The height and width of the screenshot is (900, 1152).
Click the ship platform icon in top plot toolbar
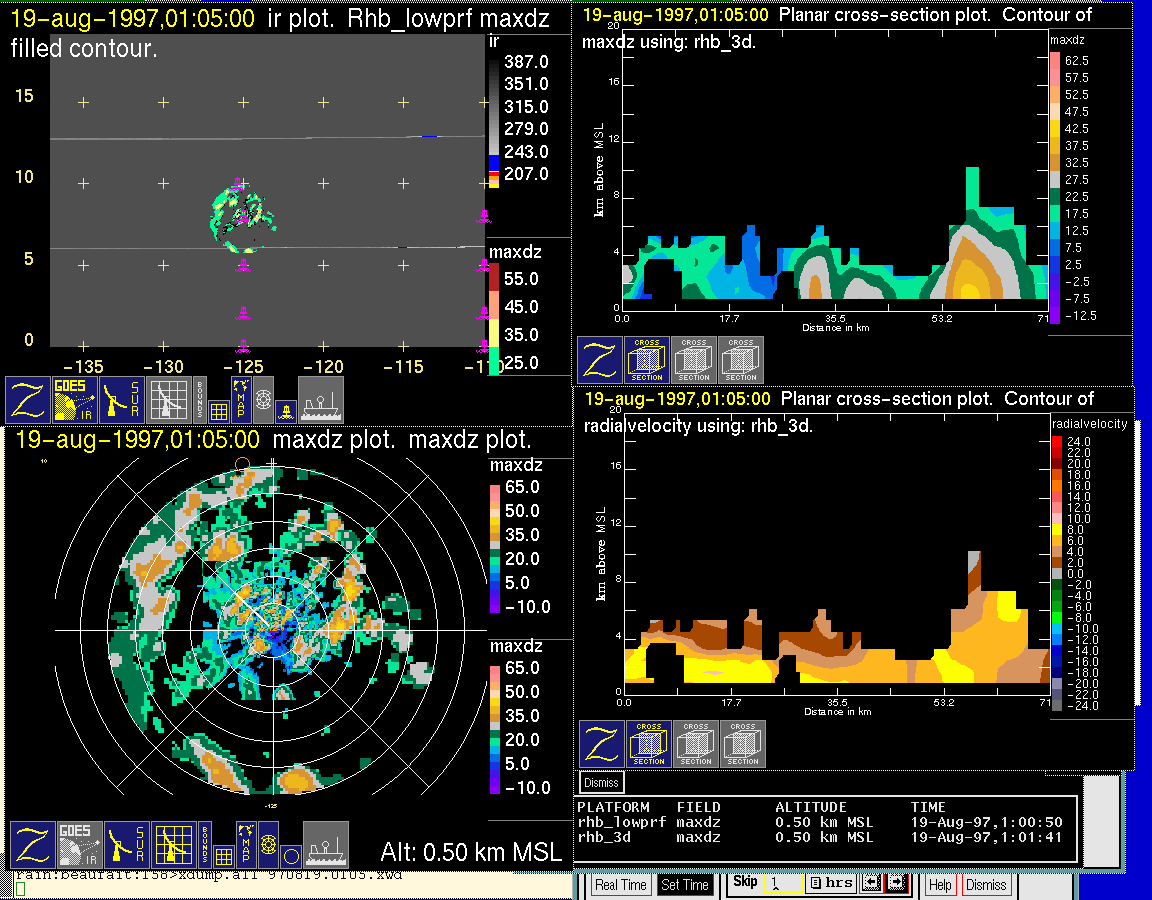pos(320,399)
